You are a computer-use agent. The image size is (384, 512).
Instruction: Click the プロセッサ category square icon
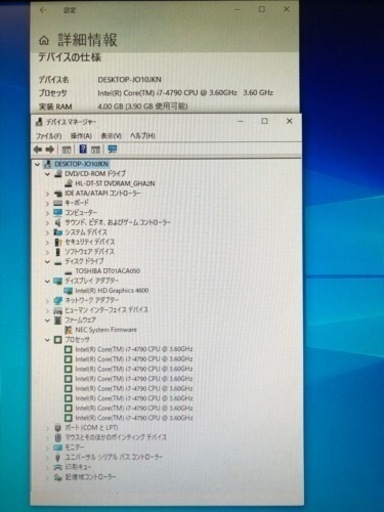coord(58,340)
